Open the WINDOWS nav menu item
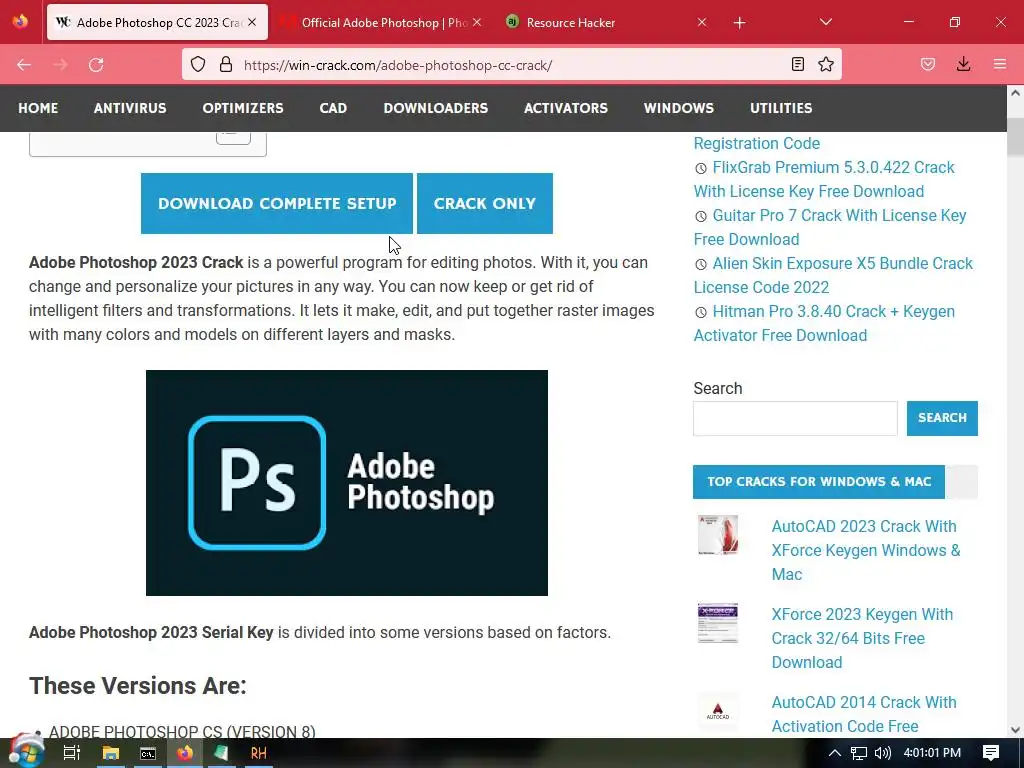Screen dimensions: 1024x768 (679, 108)
